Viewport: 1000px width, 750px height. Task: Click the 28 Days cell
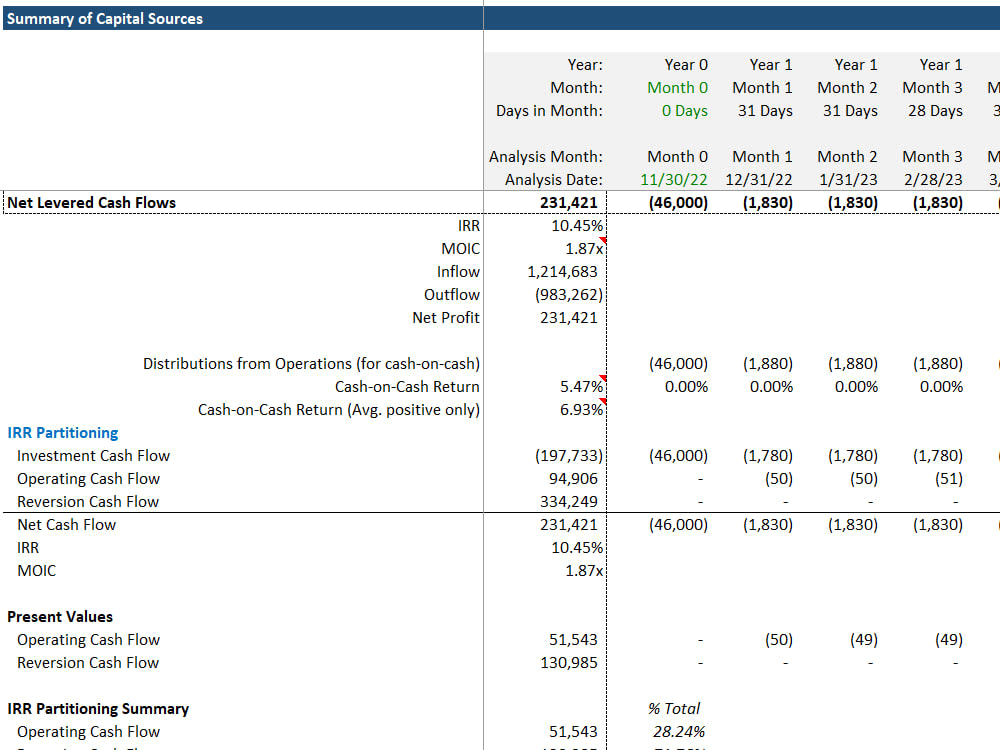(x=935, y=110)
